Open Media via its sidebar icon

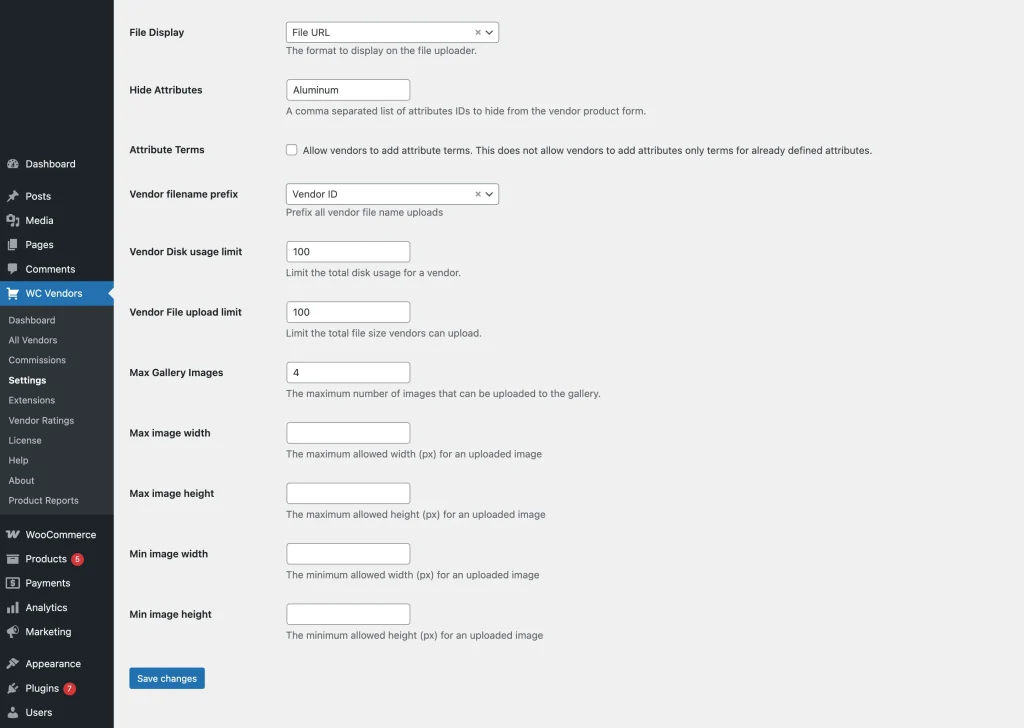13,220
